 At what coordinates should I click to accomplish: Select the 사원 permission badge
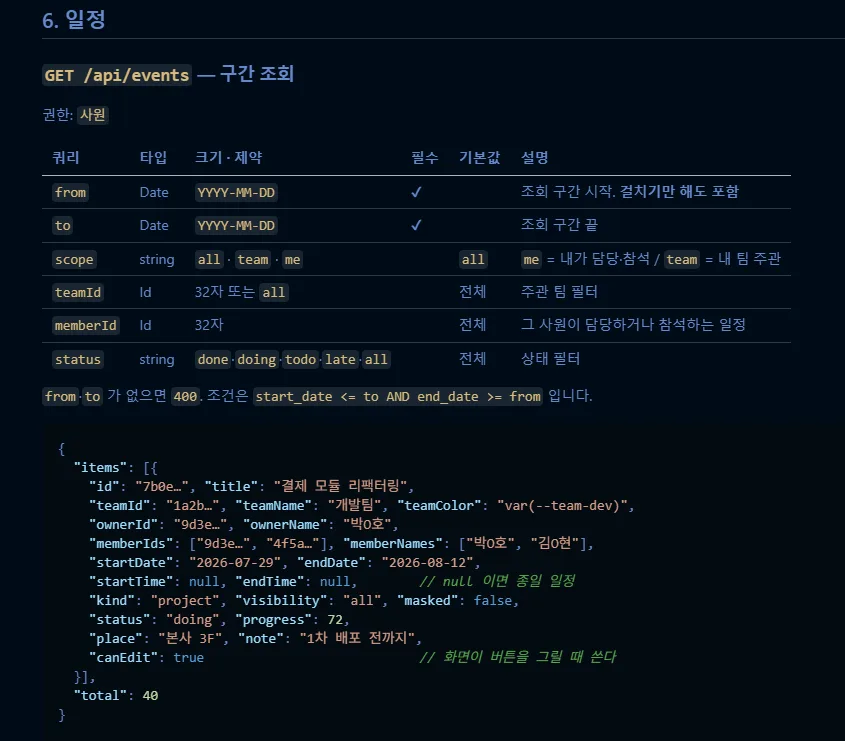click(x=93, y=115)
